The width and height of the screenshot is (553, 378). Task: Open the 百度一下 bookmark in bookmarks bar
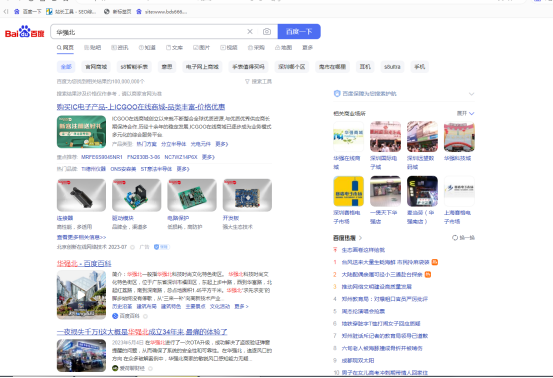(28, 12)
